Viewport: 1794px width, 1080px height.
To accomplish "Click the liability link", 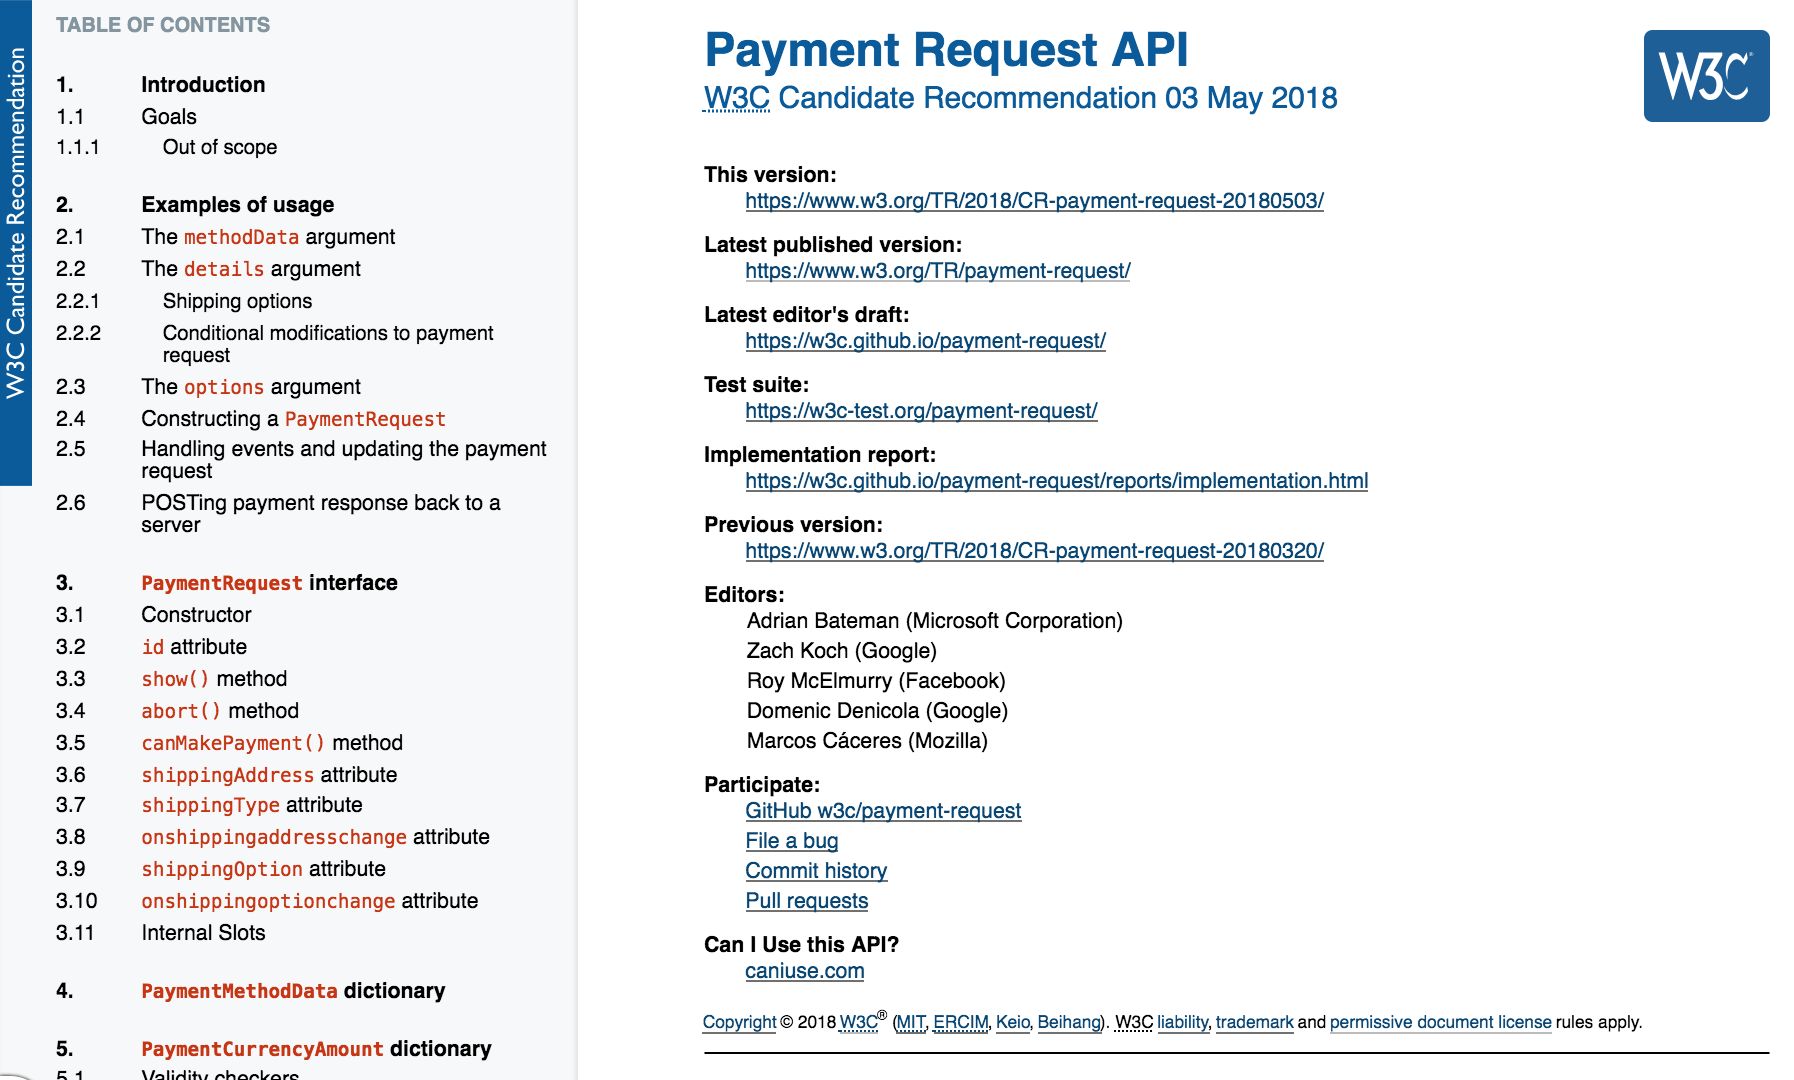I will pos(1183,1022).
